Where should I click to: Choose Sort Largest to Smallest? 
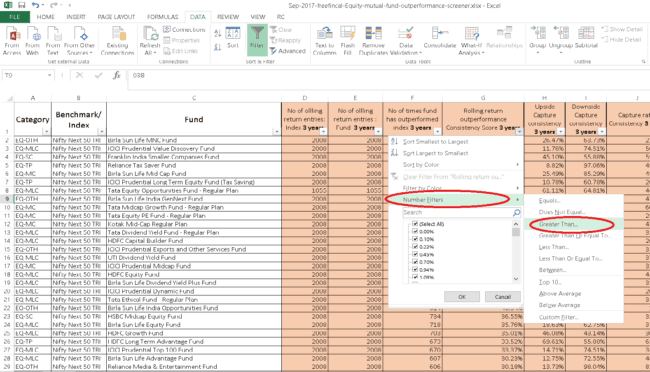coord(456,153)
